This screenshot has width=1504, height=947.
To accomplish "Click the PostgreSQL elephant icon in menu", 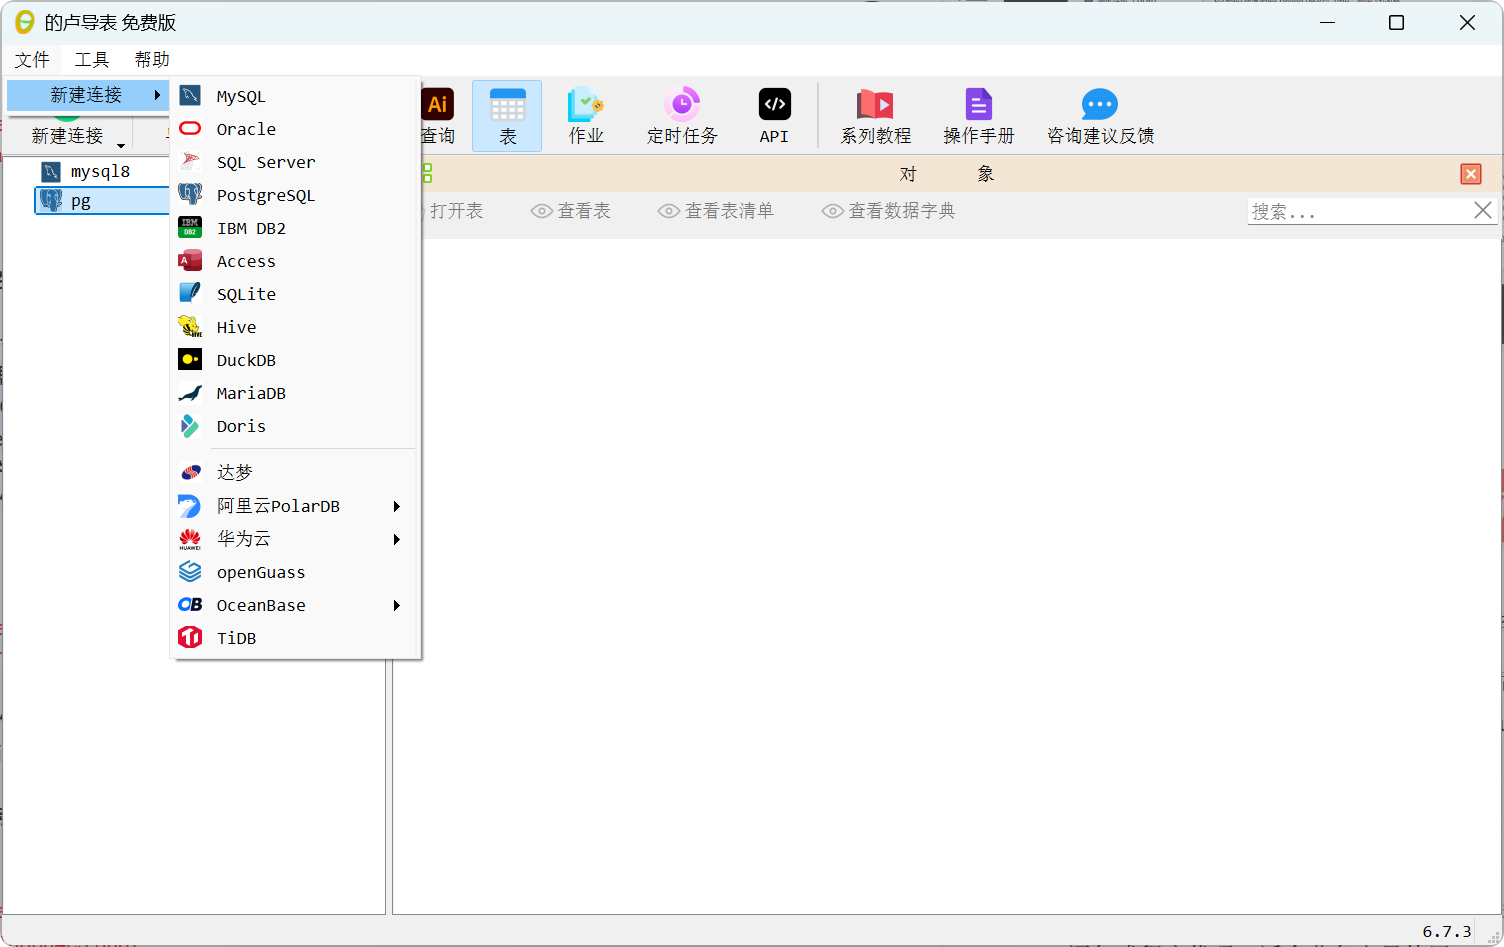I will 190,194.
